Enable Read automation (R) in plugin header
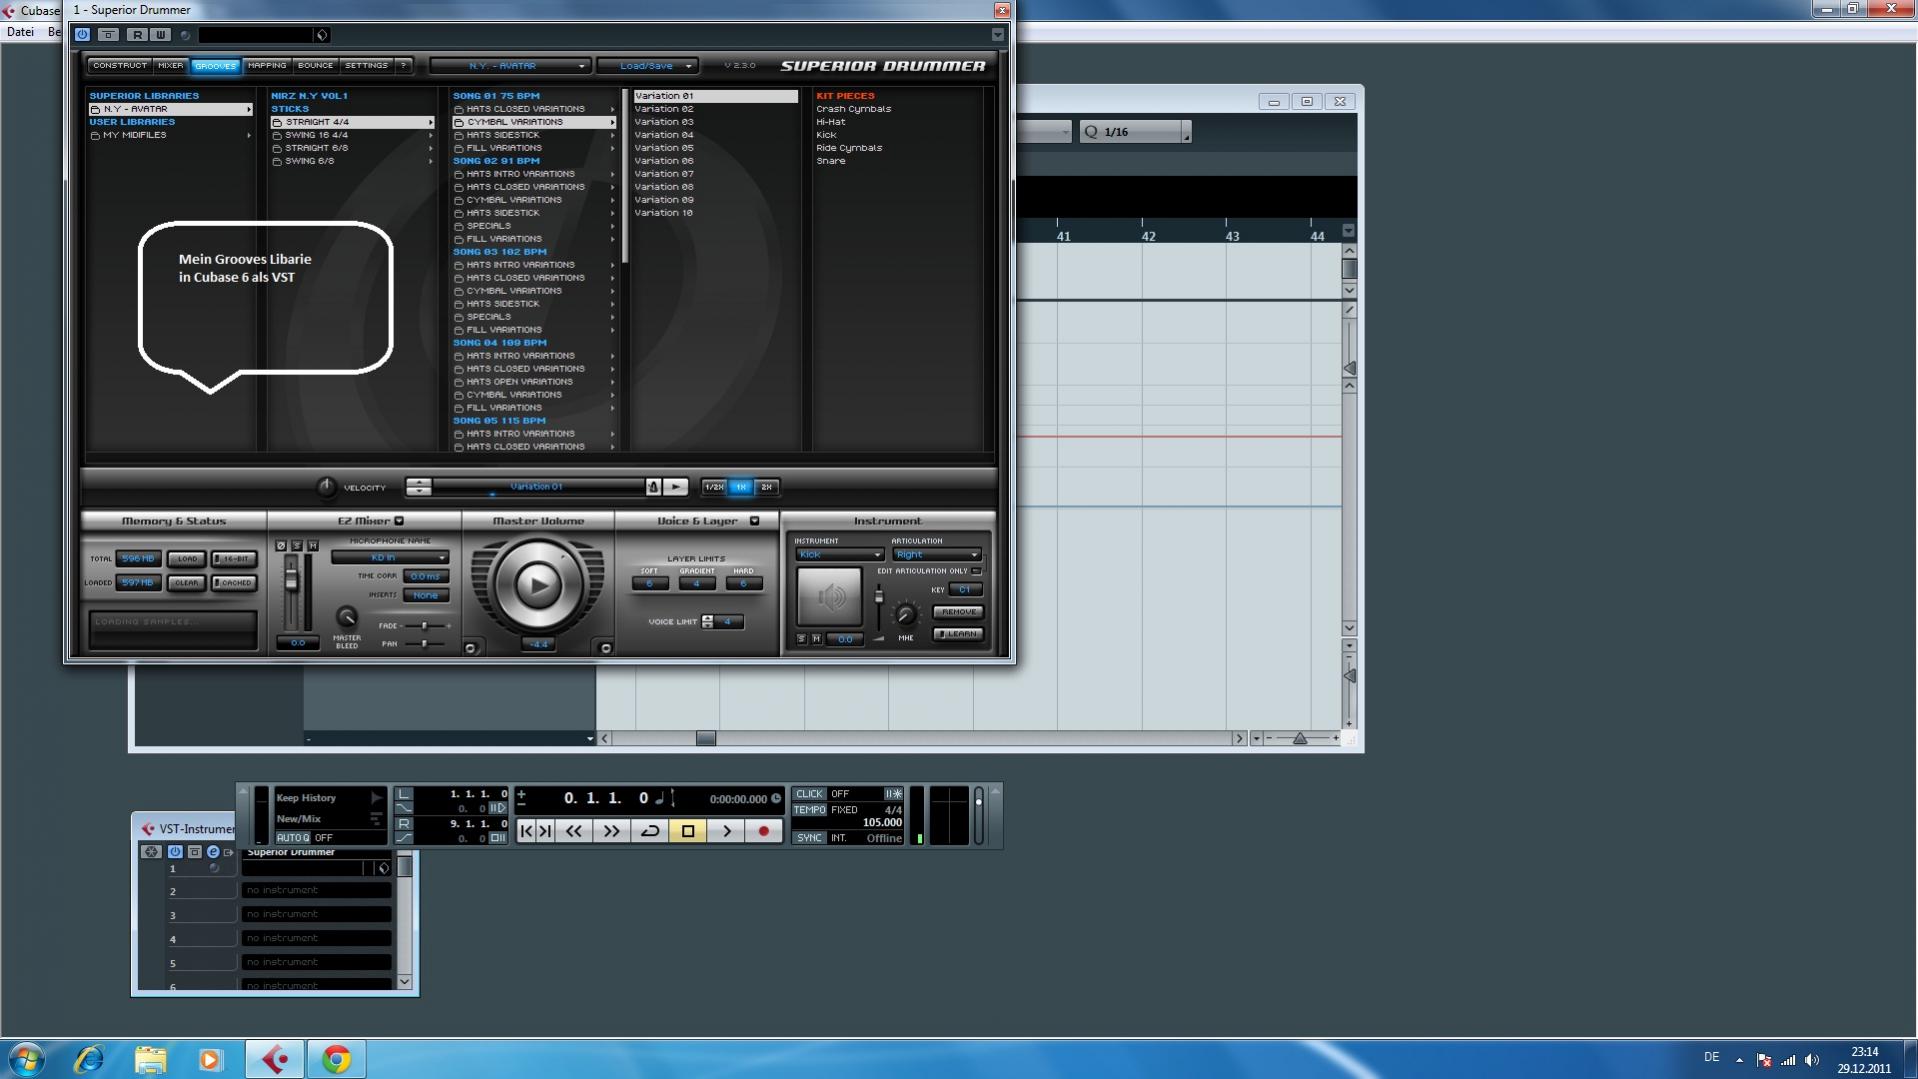 click(137, 34)
